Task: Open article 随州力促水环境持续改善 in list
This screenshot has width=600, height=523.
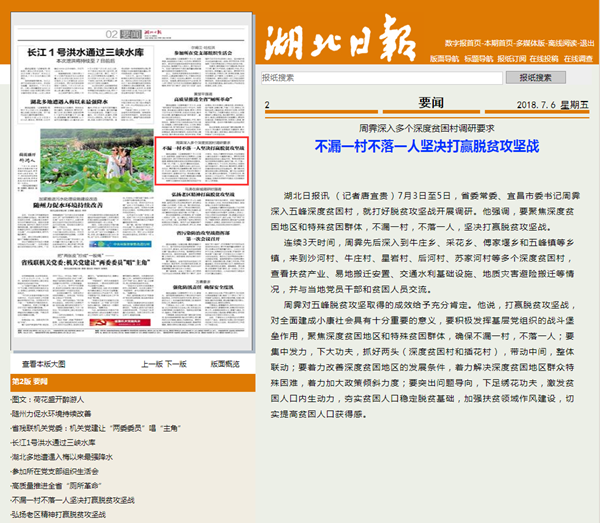Action: pyautogui.click(x=51, y=414)
